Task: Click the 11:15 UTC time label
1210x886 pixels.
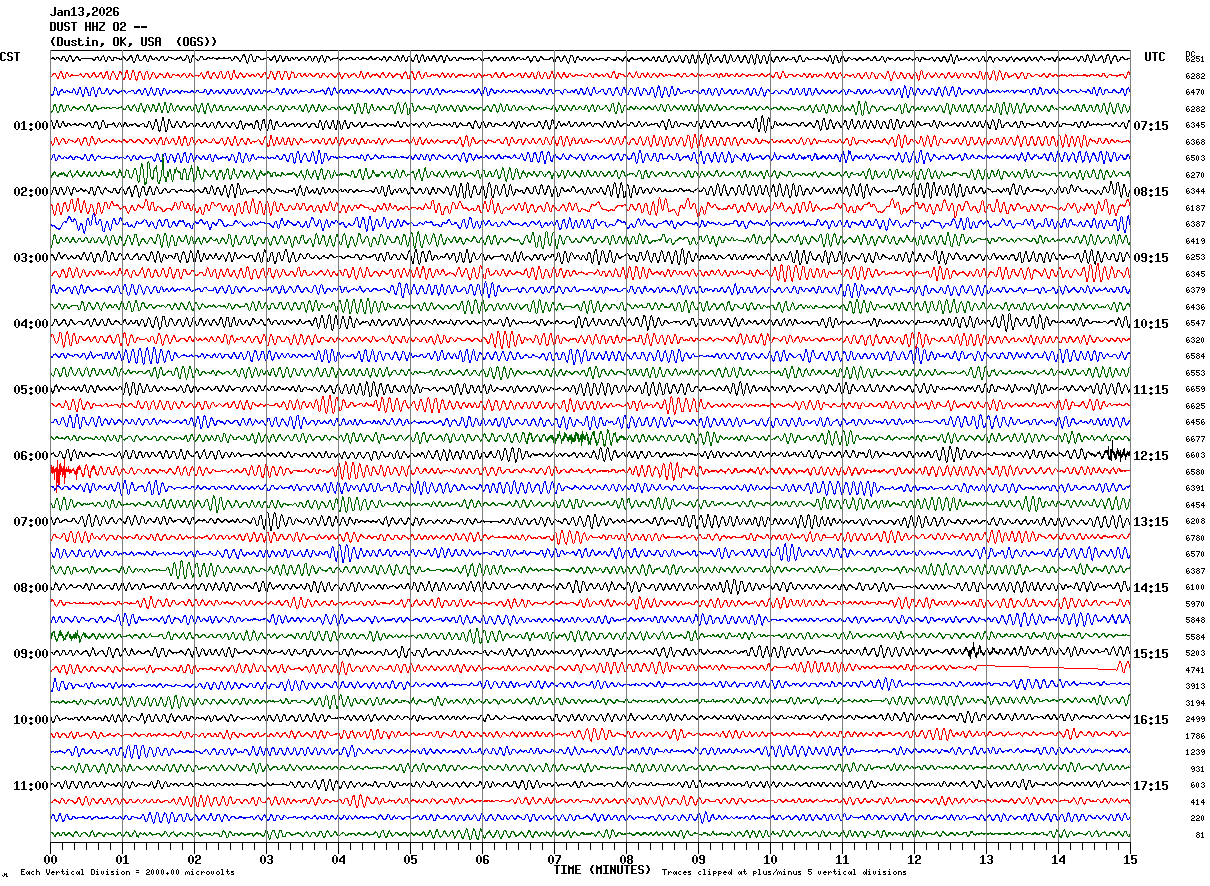Action: click(1151, 390)
